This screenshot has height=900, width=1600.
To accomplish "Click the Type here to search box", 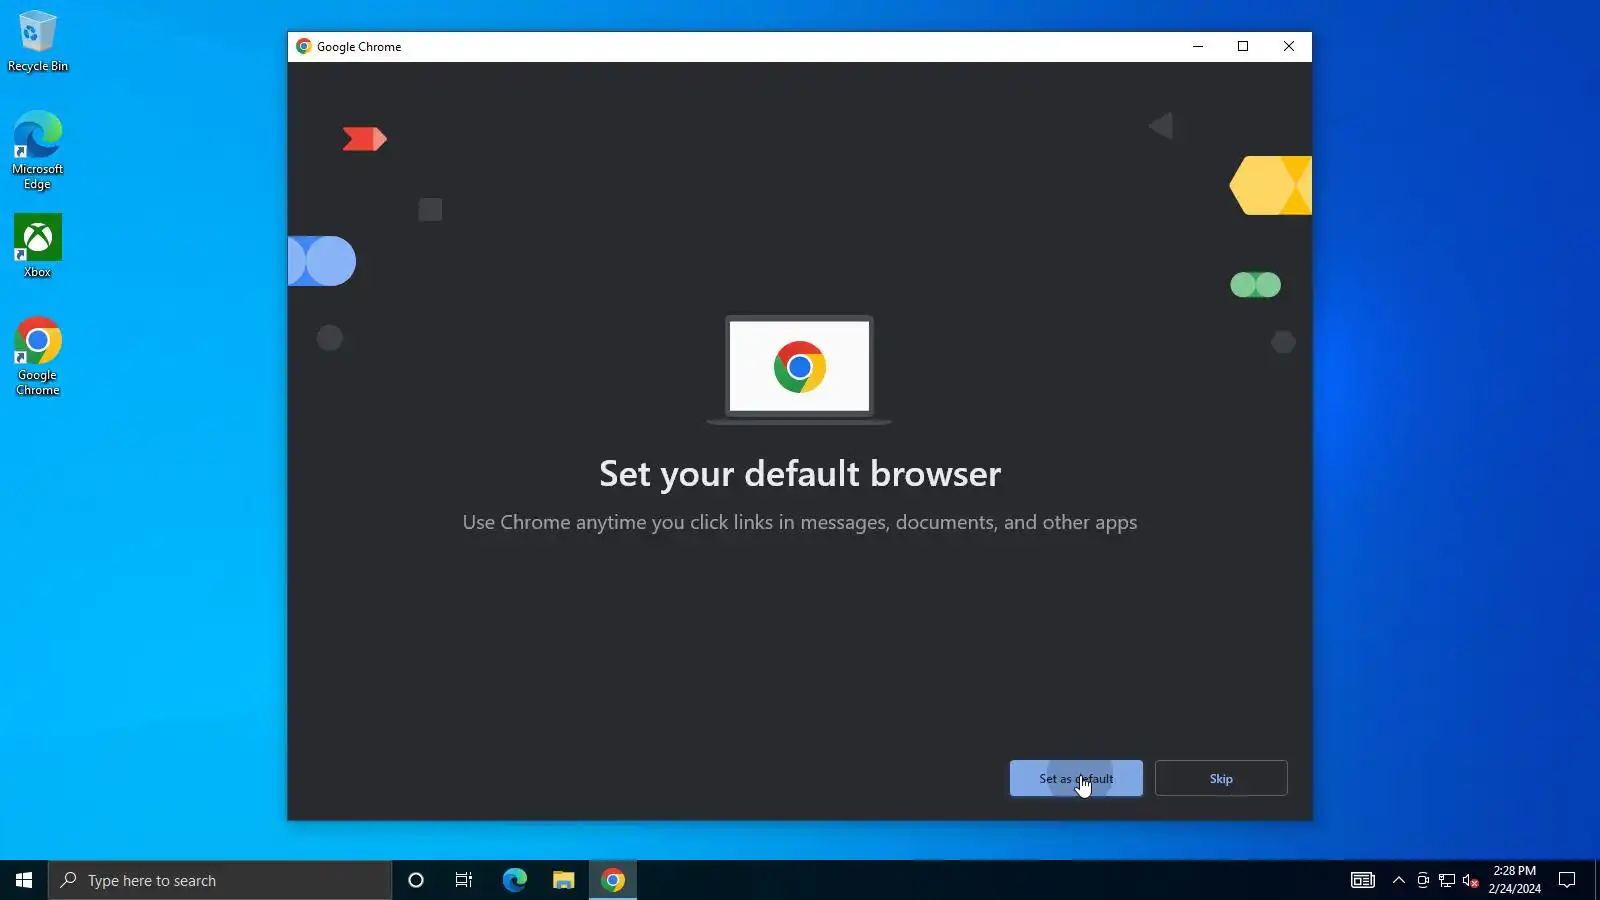I will click(x=220, y=880).
